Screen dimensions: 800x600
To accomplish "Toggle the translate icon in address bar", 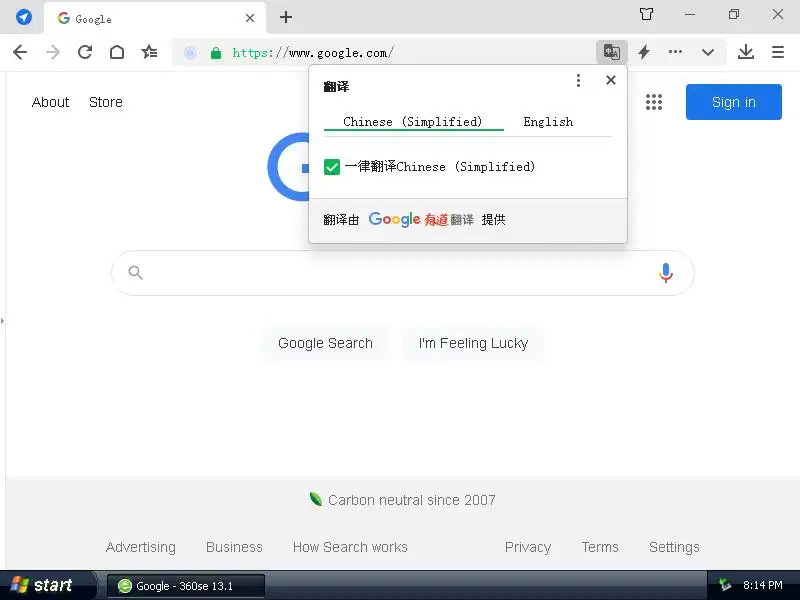I will (x=612, y=52).
